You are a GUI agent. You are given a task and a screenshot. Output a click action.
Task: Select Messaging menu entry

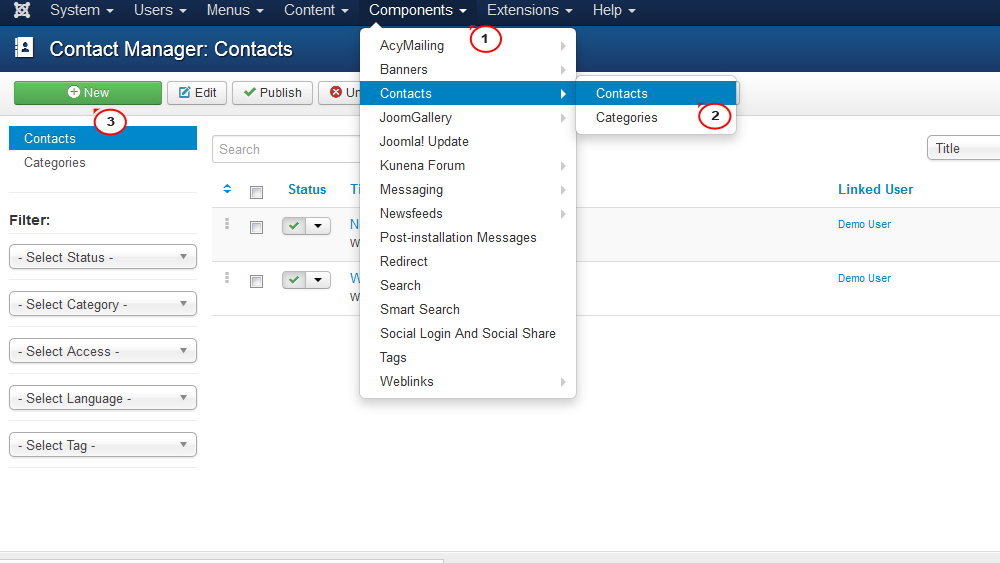467,189
